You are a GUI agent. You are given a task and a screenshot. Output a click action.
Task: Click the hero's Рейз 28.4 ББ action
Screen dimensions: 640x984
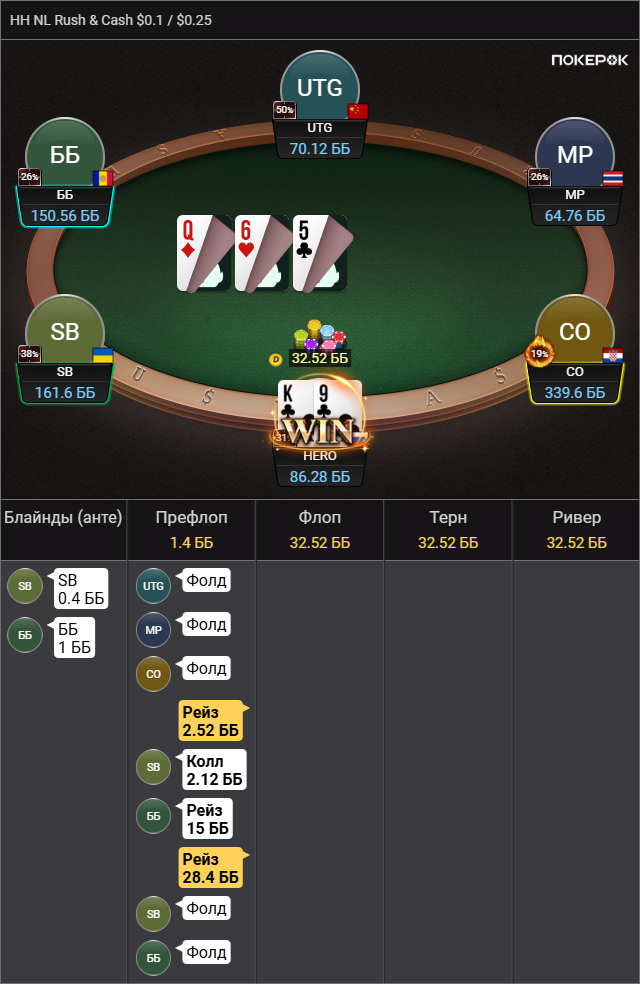(x=211, y=867)
